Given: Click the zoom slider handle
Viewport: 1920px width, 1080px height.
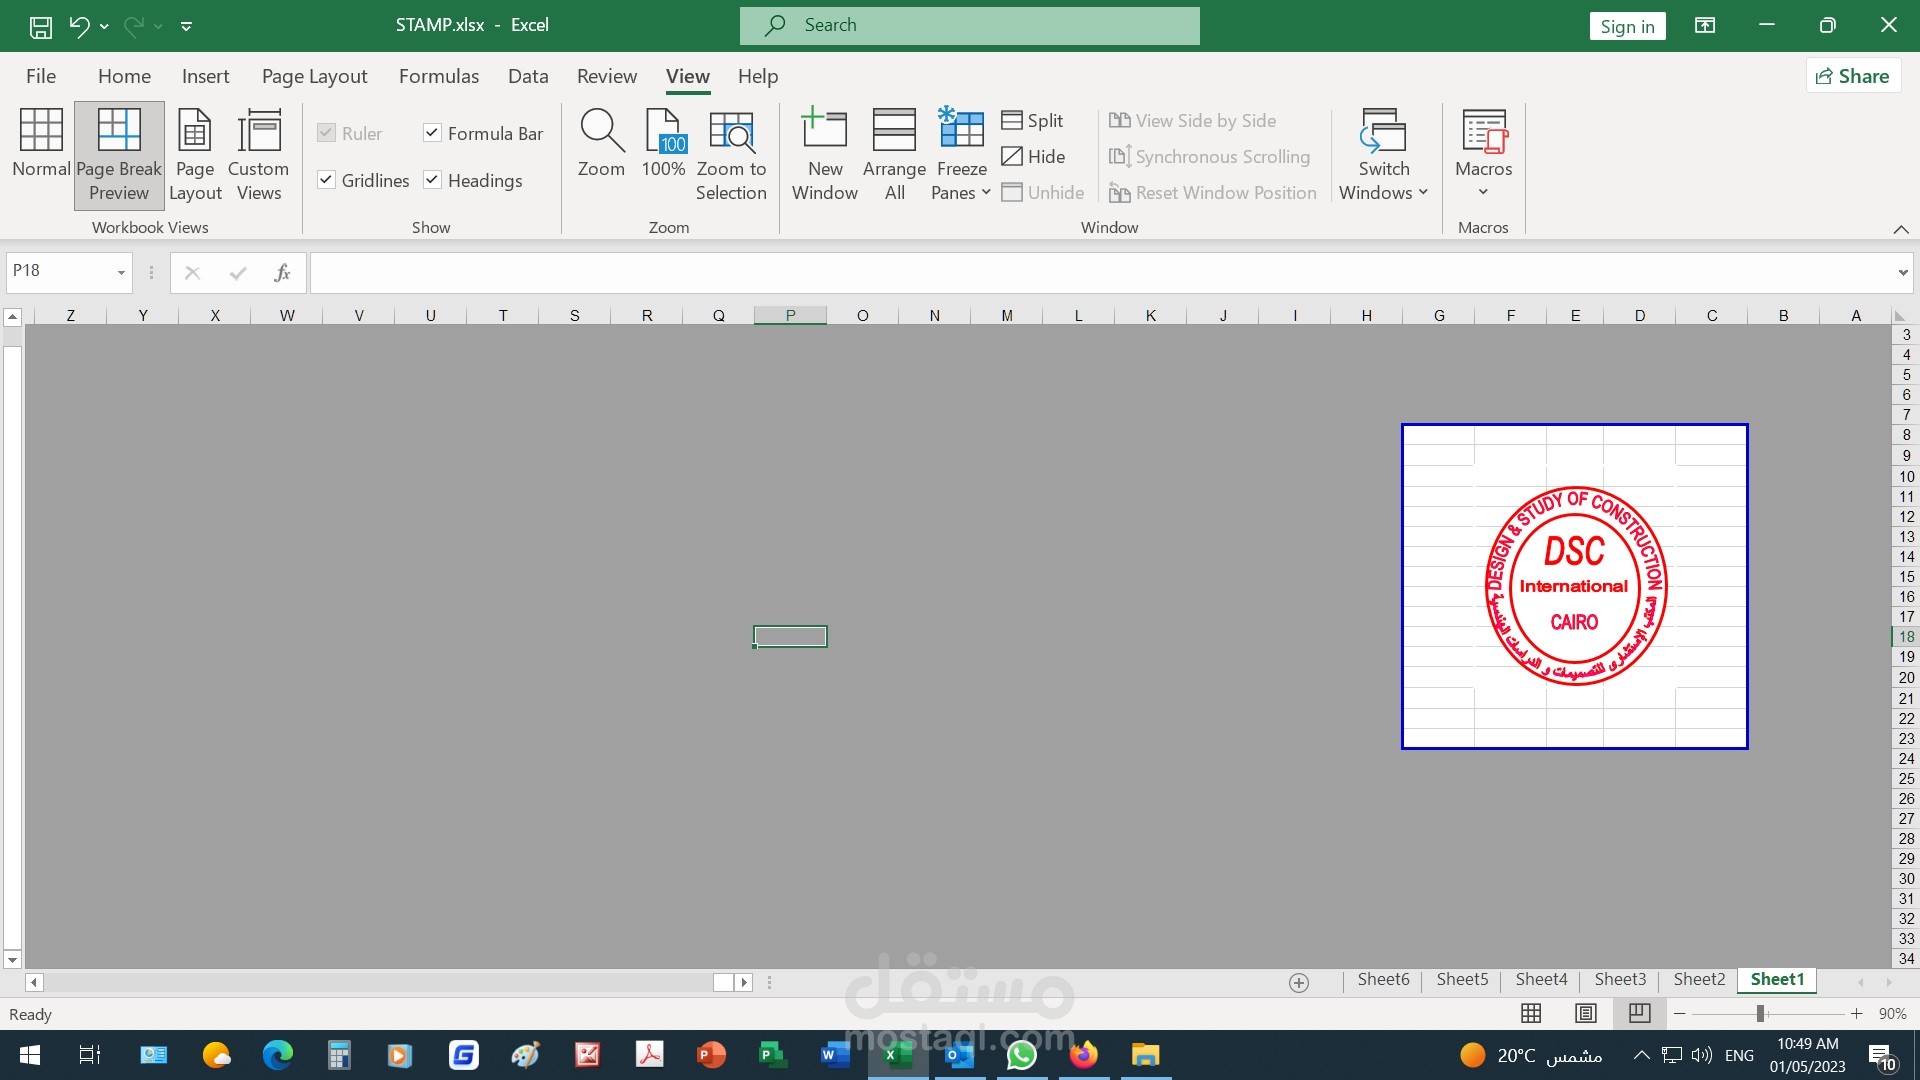Looking at the screenshot, I should click(1760, 1014).
